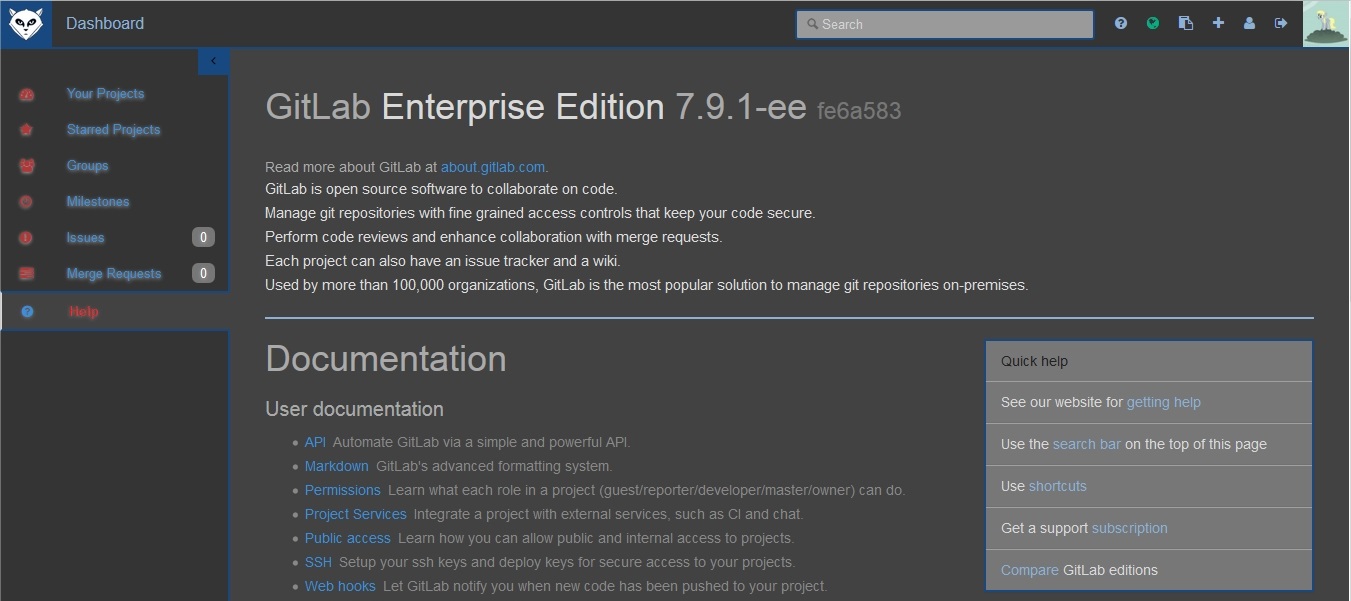Go to Starred Projects
The image size is (1351, 601).
[113, 130]
